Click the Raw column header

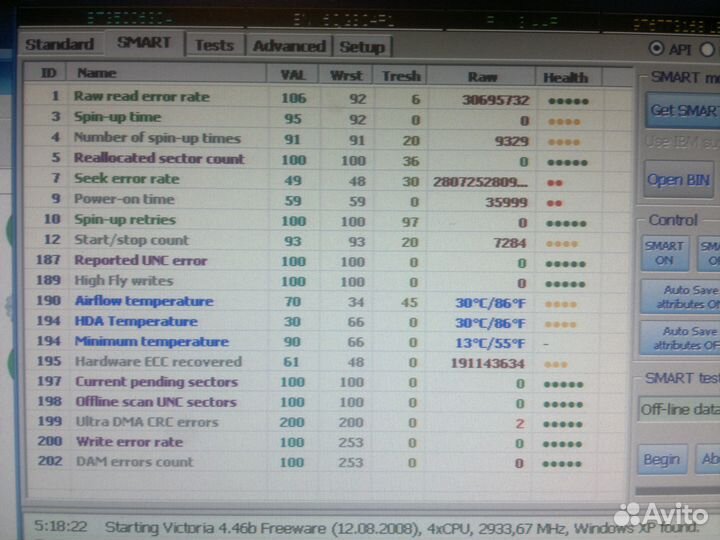tap(482, 76)
